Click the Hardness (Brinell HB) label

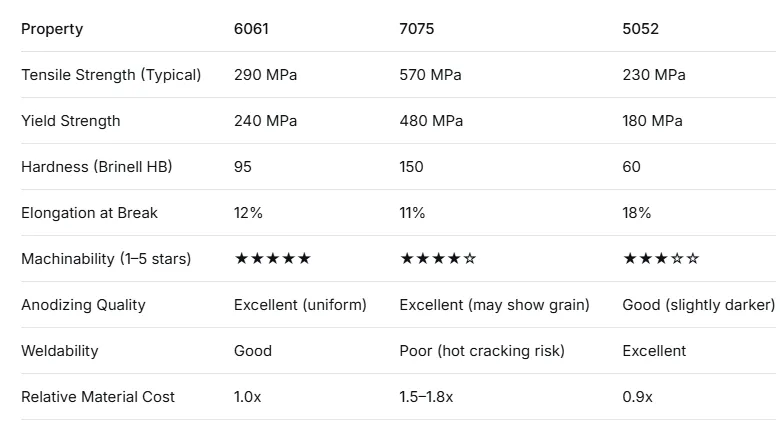click(97, 167)
